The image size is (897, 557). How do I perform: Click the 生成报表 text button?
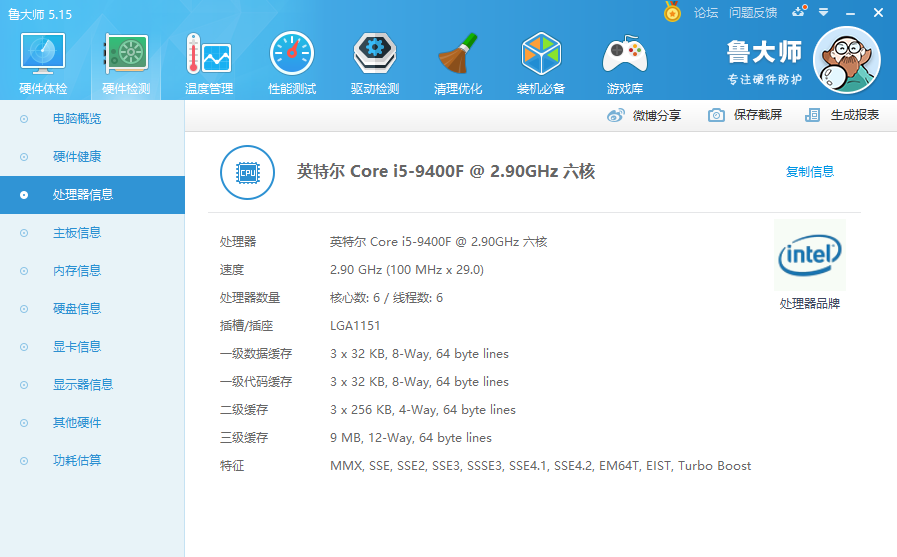pos(855,115)
